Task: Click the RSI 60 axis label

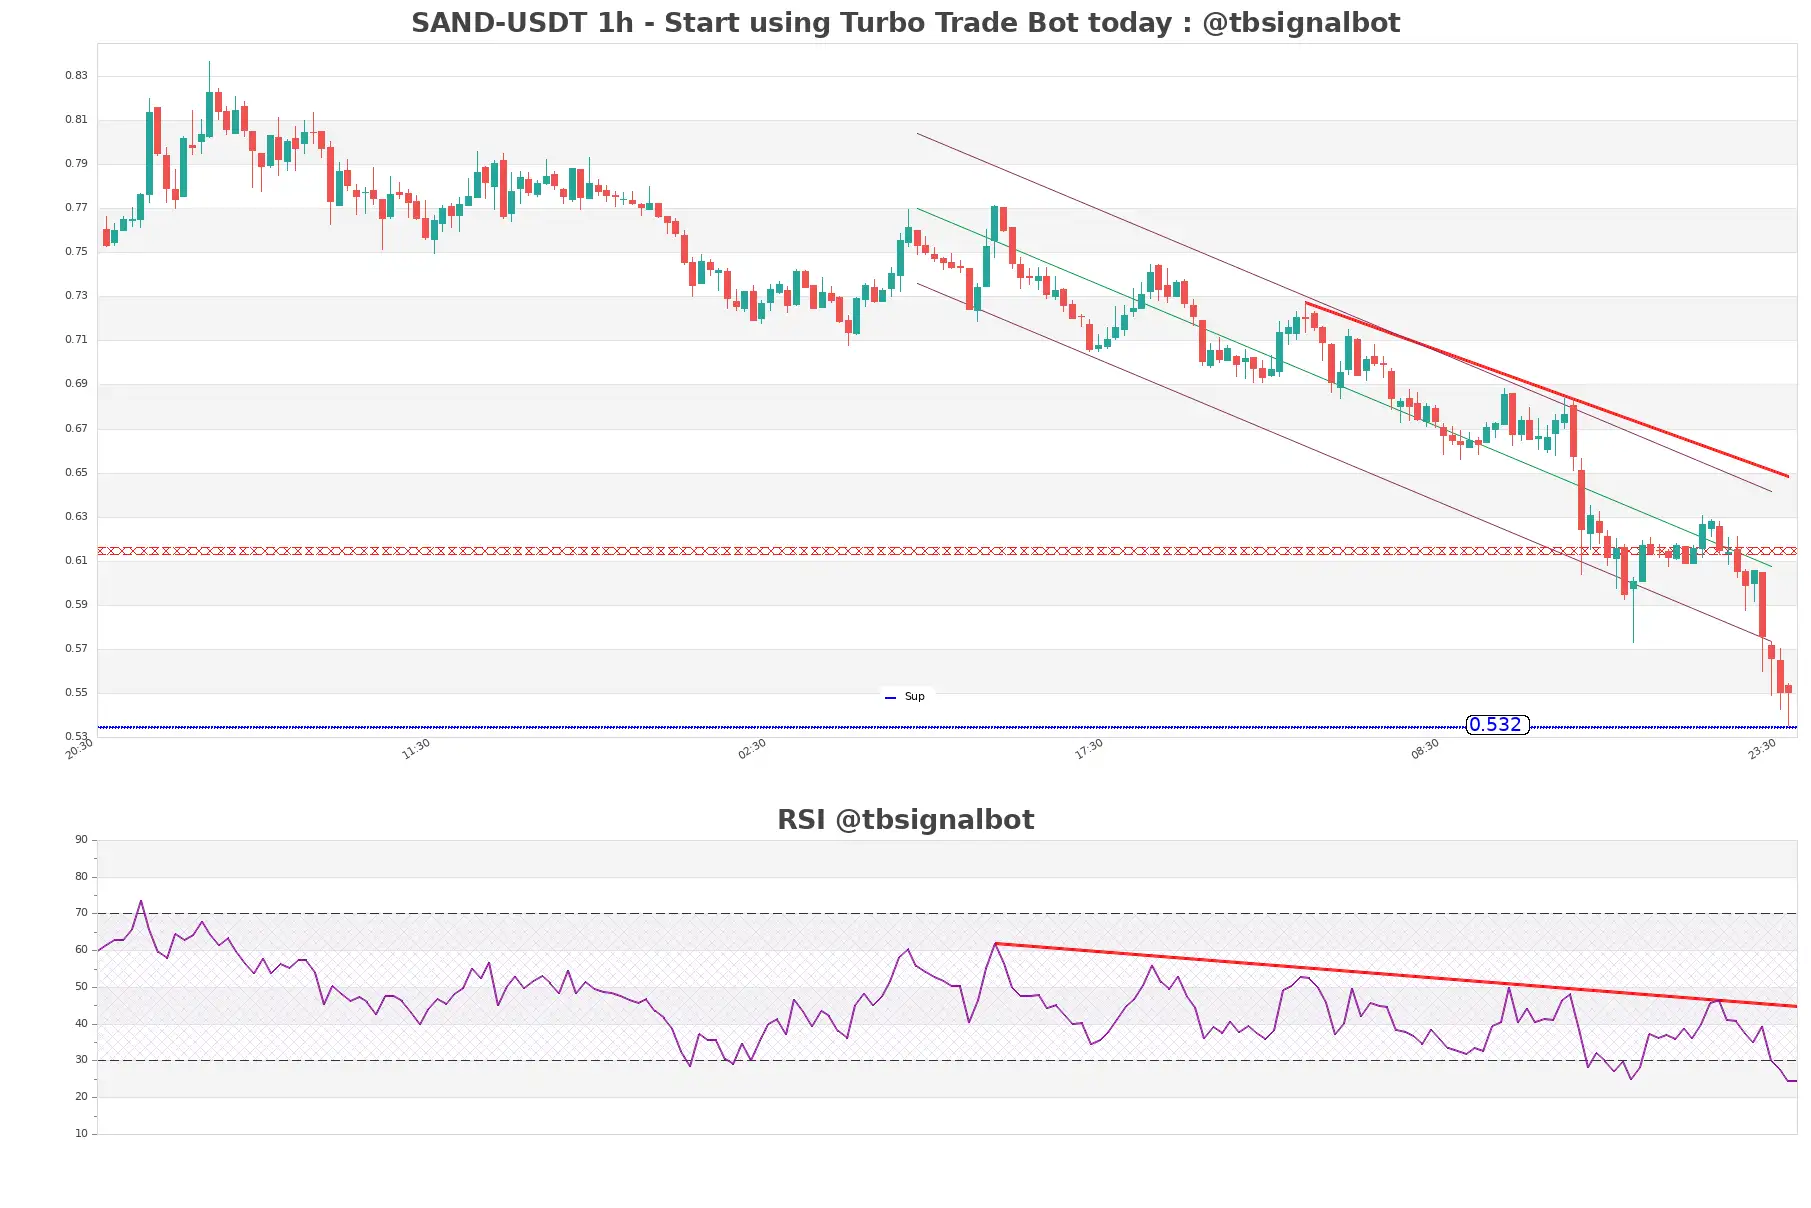Action: tap(81, 950)
